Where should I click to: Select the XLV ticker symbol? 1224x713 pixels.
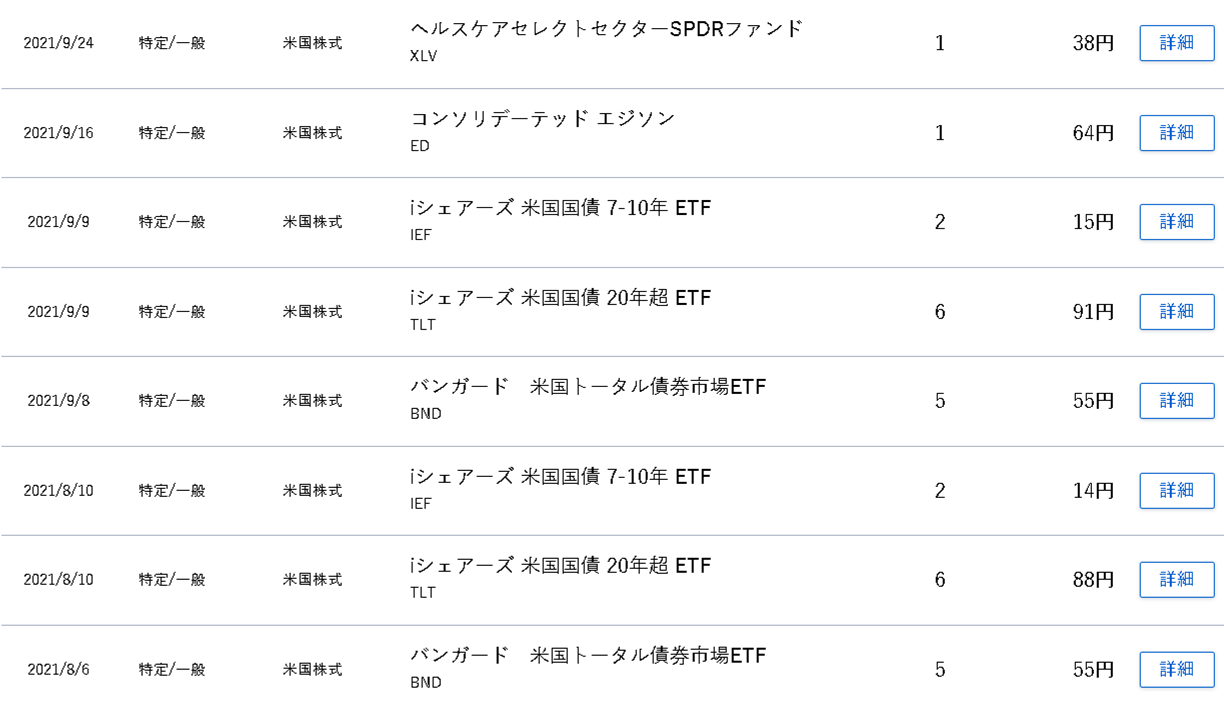pos(424,56)
